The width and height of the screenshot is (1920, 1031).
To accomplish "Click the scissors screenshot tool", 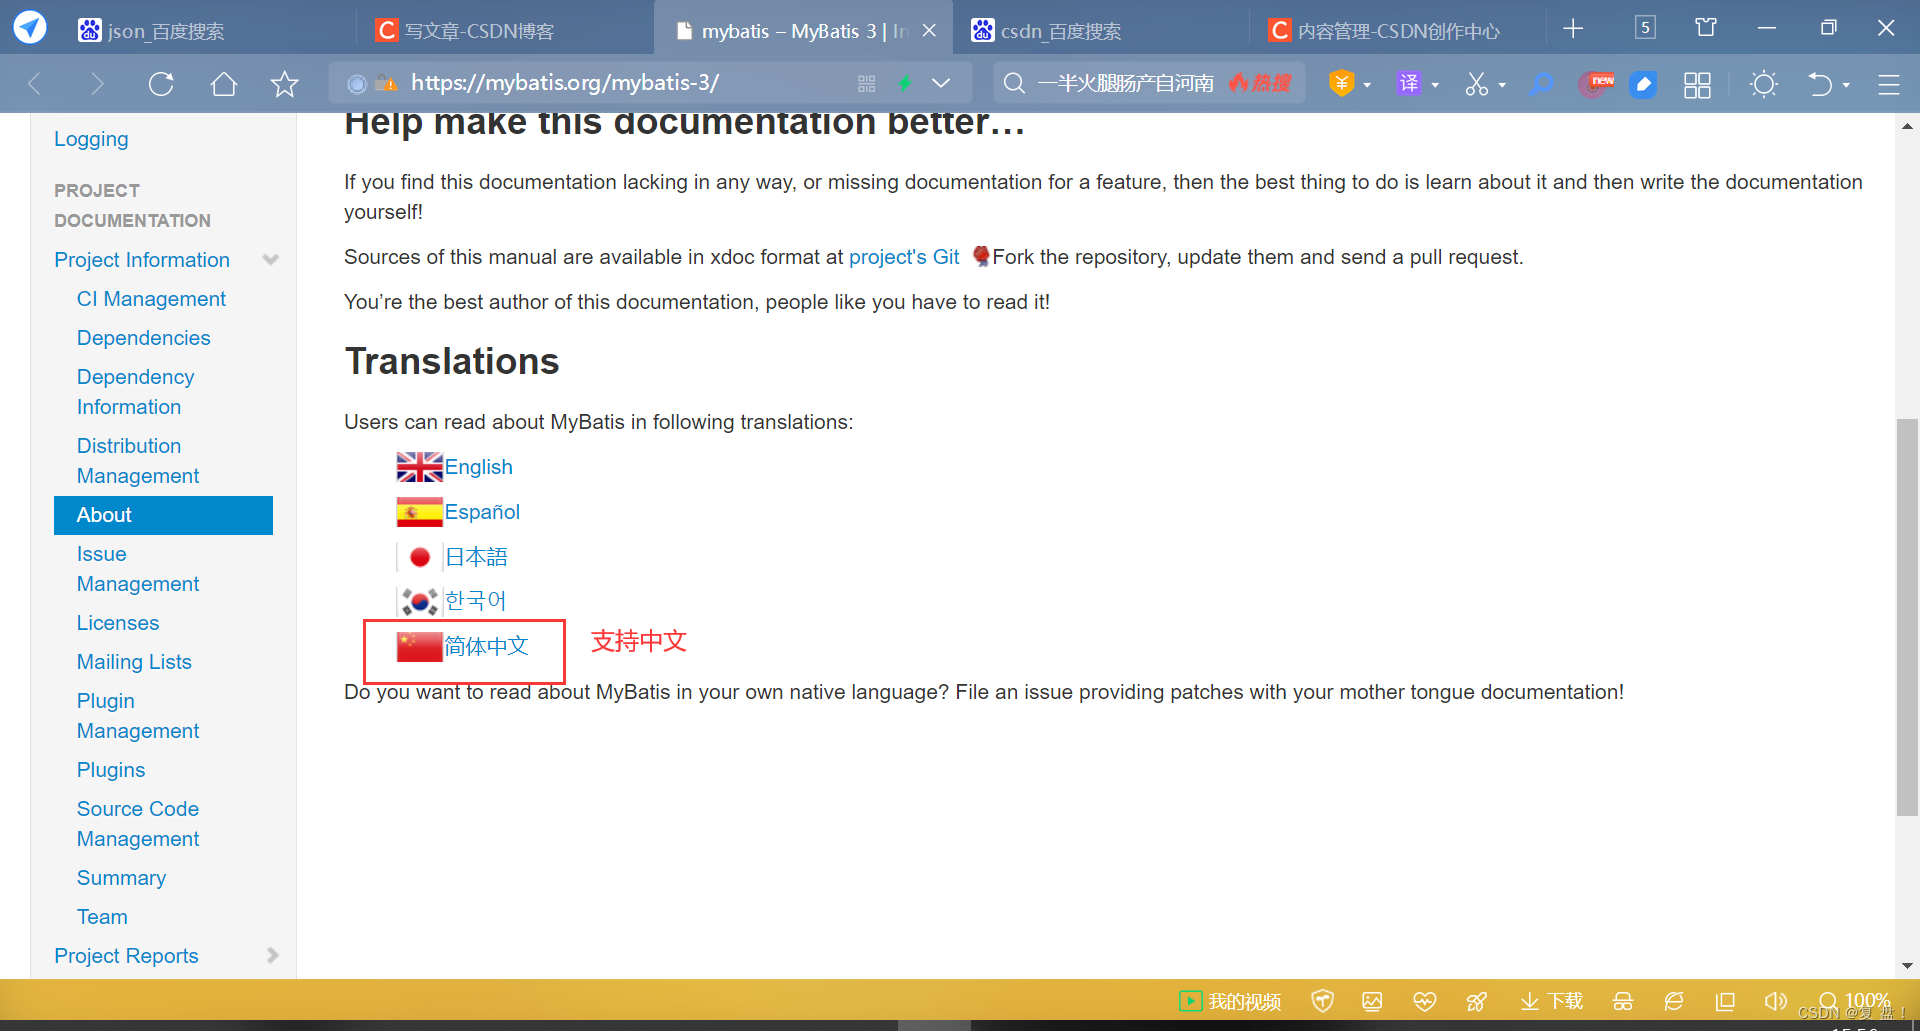I will click(1476, 84).
